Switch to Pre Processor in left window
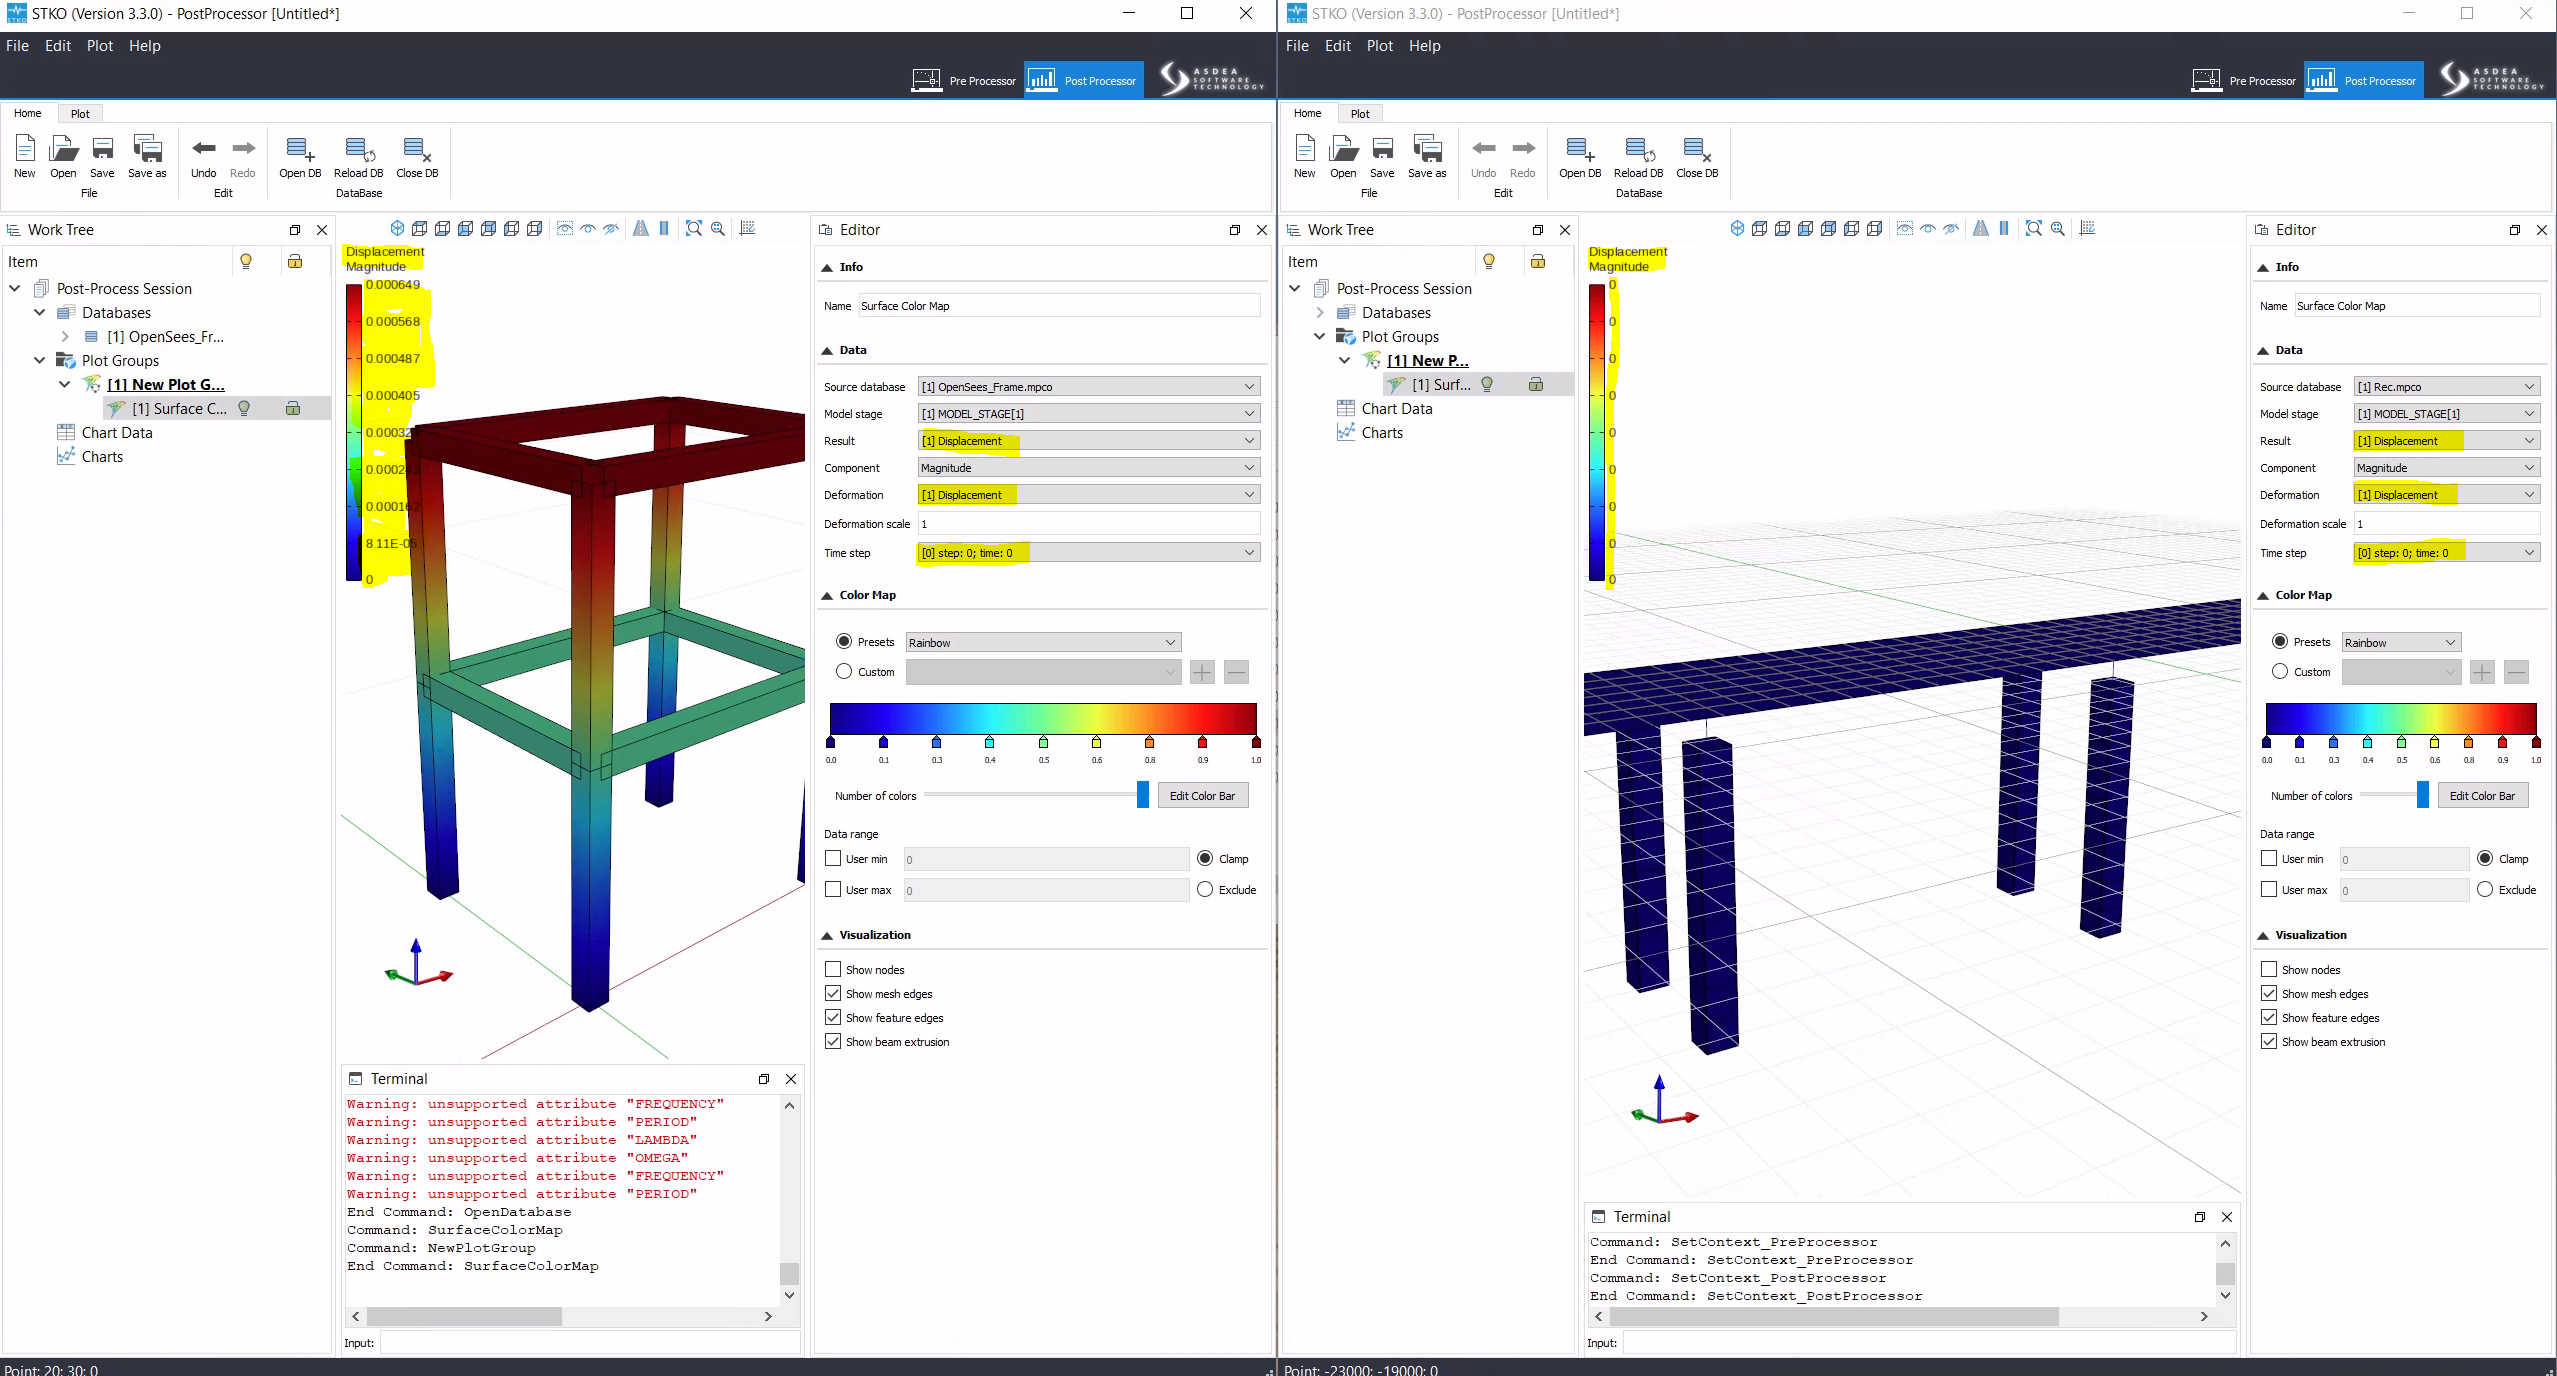The height and width of the screenshot is (1376, 2557). coord(964,80)
